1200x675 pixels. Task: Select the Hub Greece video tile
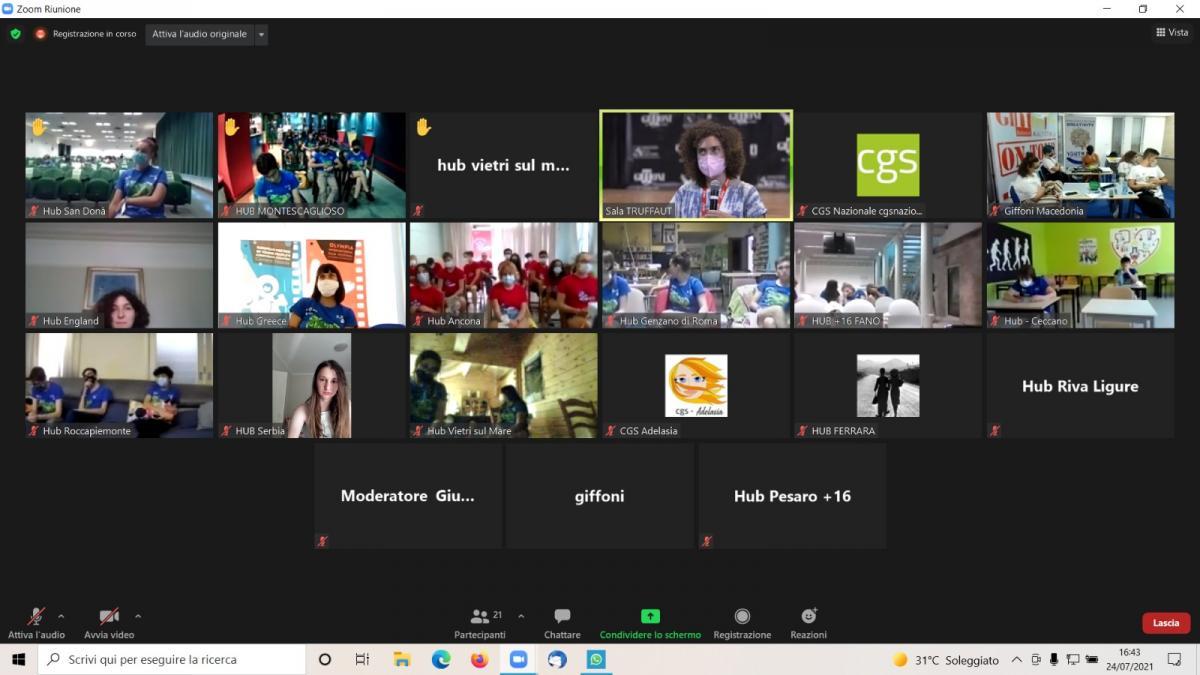click(312, 275)
